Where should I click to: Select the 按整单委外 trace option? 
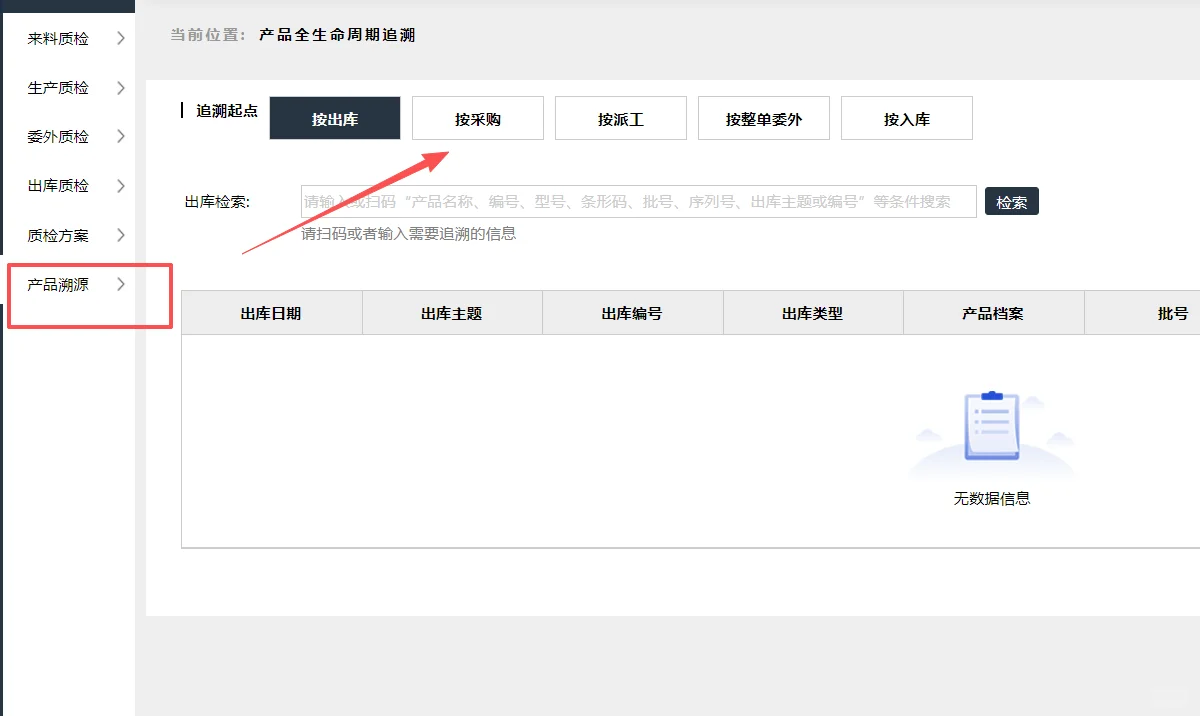[x=763, y=117]
